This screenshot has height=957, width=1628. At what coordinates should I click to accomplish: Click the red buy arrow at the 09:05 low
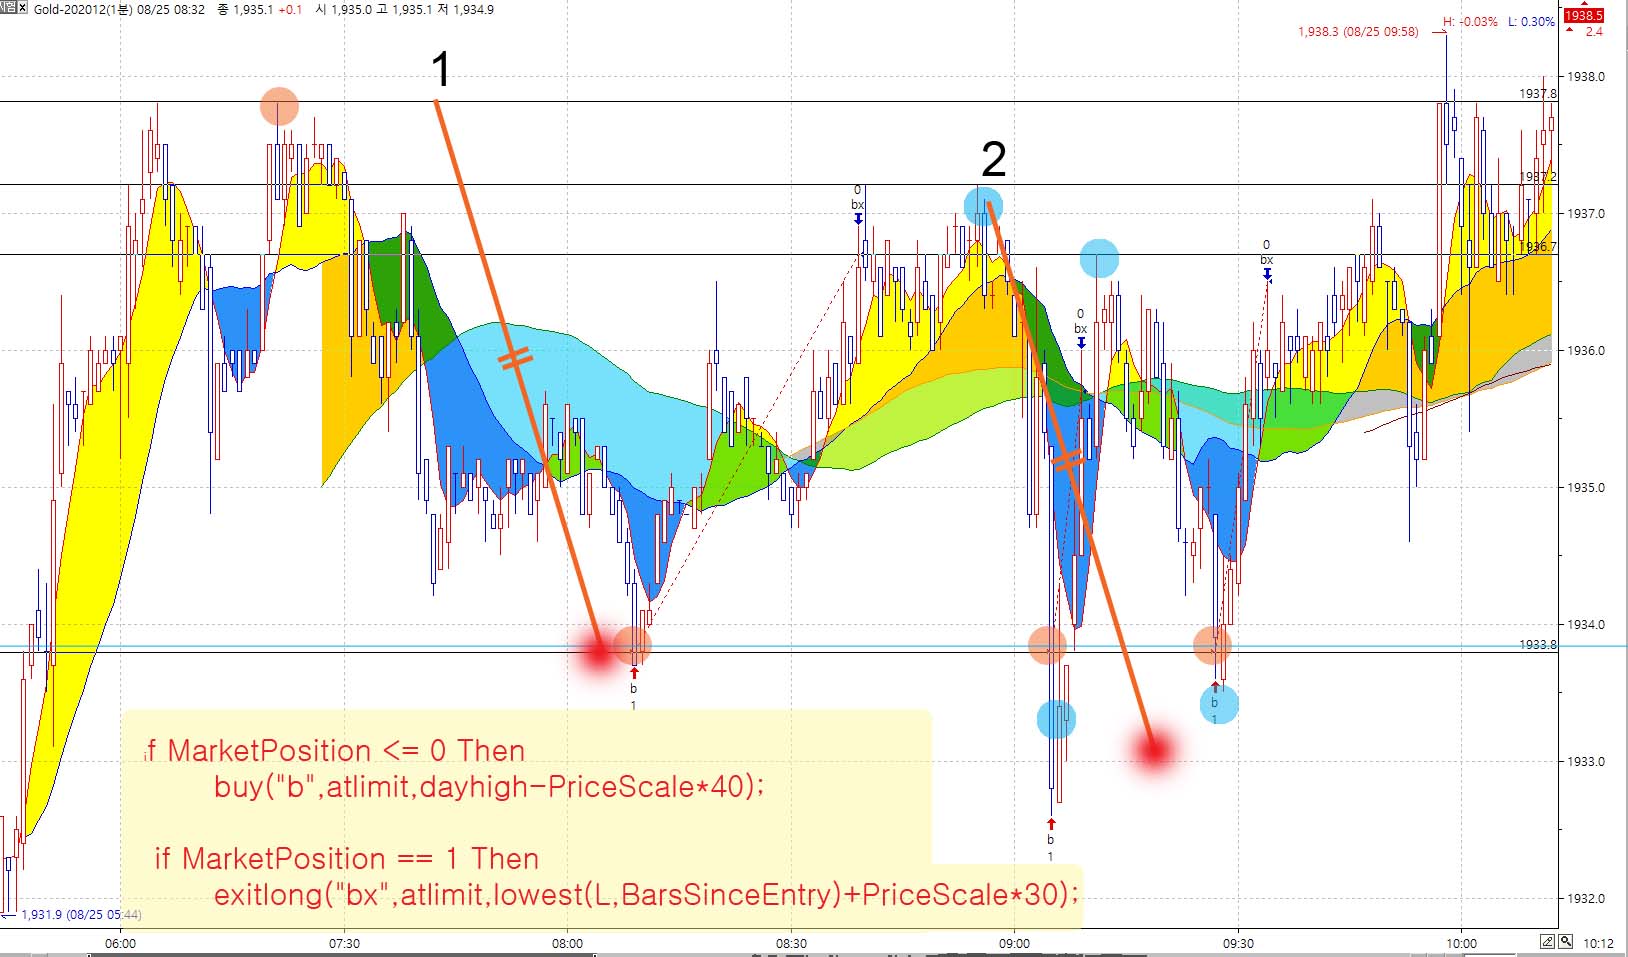click(x=1051, y=825)
